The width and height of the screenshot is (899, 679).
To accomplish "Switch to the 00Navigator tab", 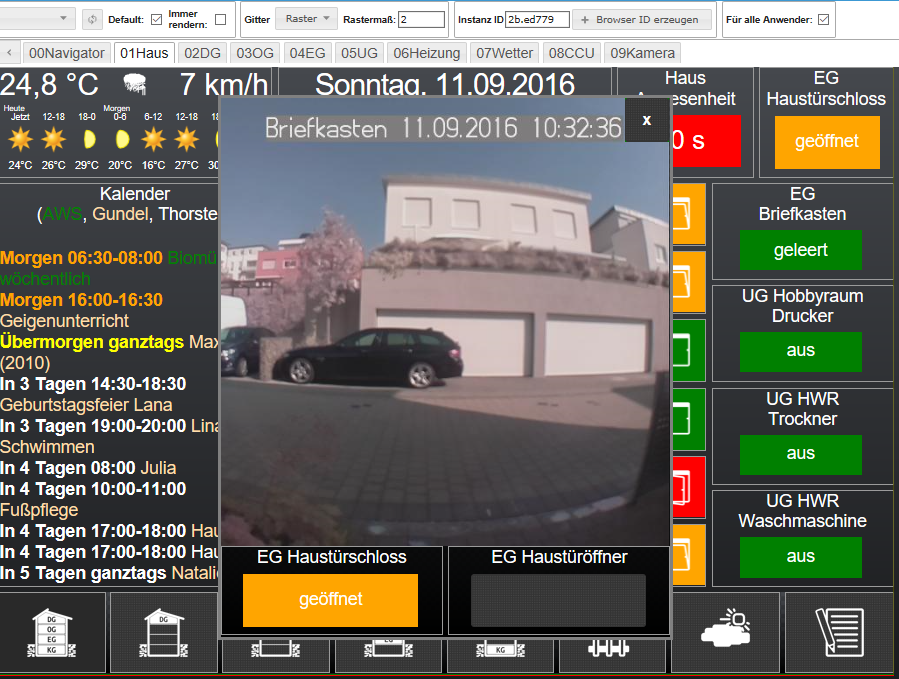I will [x=67, y=53].
